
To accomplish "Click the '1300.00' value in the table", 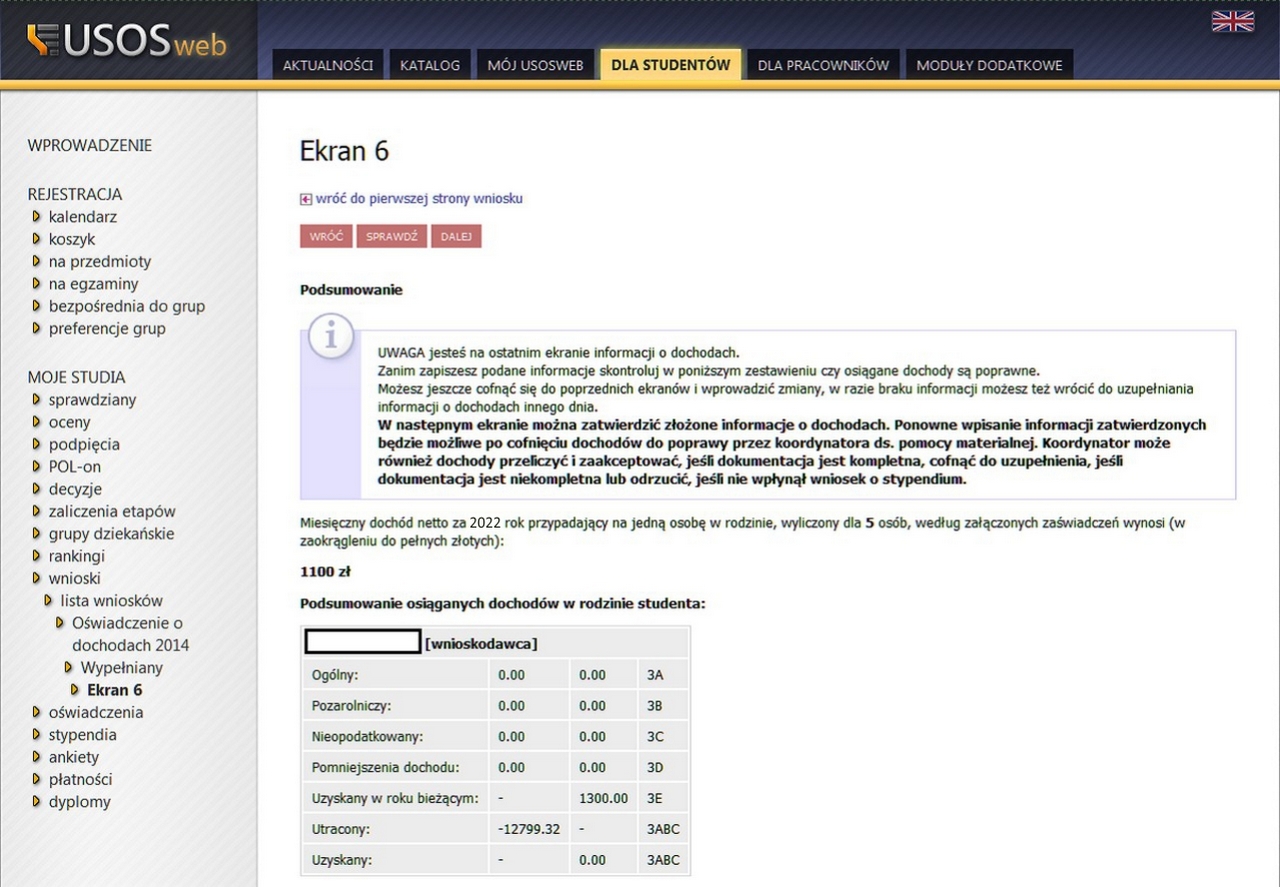I will coord(604,799).
